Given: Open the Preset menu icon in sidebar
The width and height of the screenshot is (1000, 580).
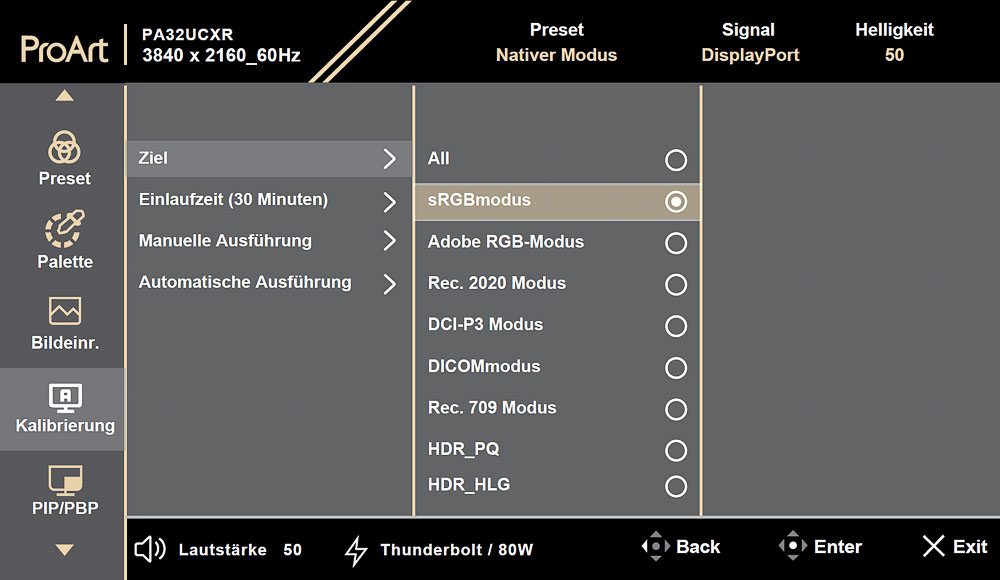Looking at the screenshot, I should pos(64,147).
